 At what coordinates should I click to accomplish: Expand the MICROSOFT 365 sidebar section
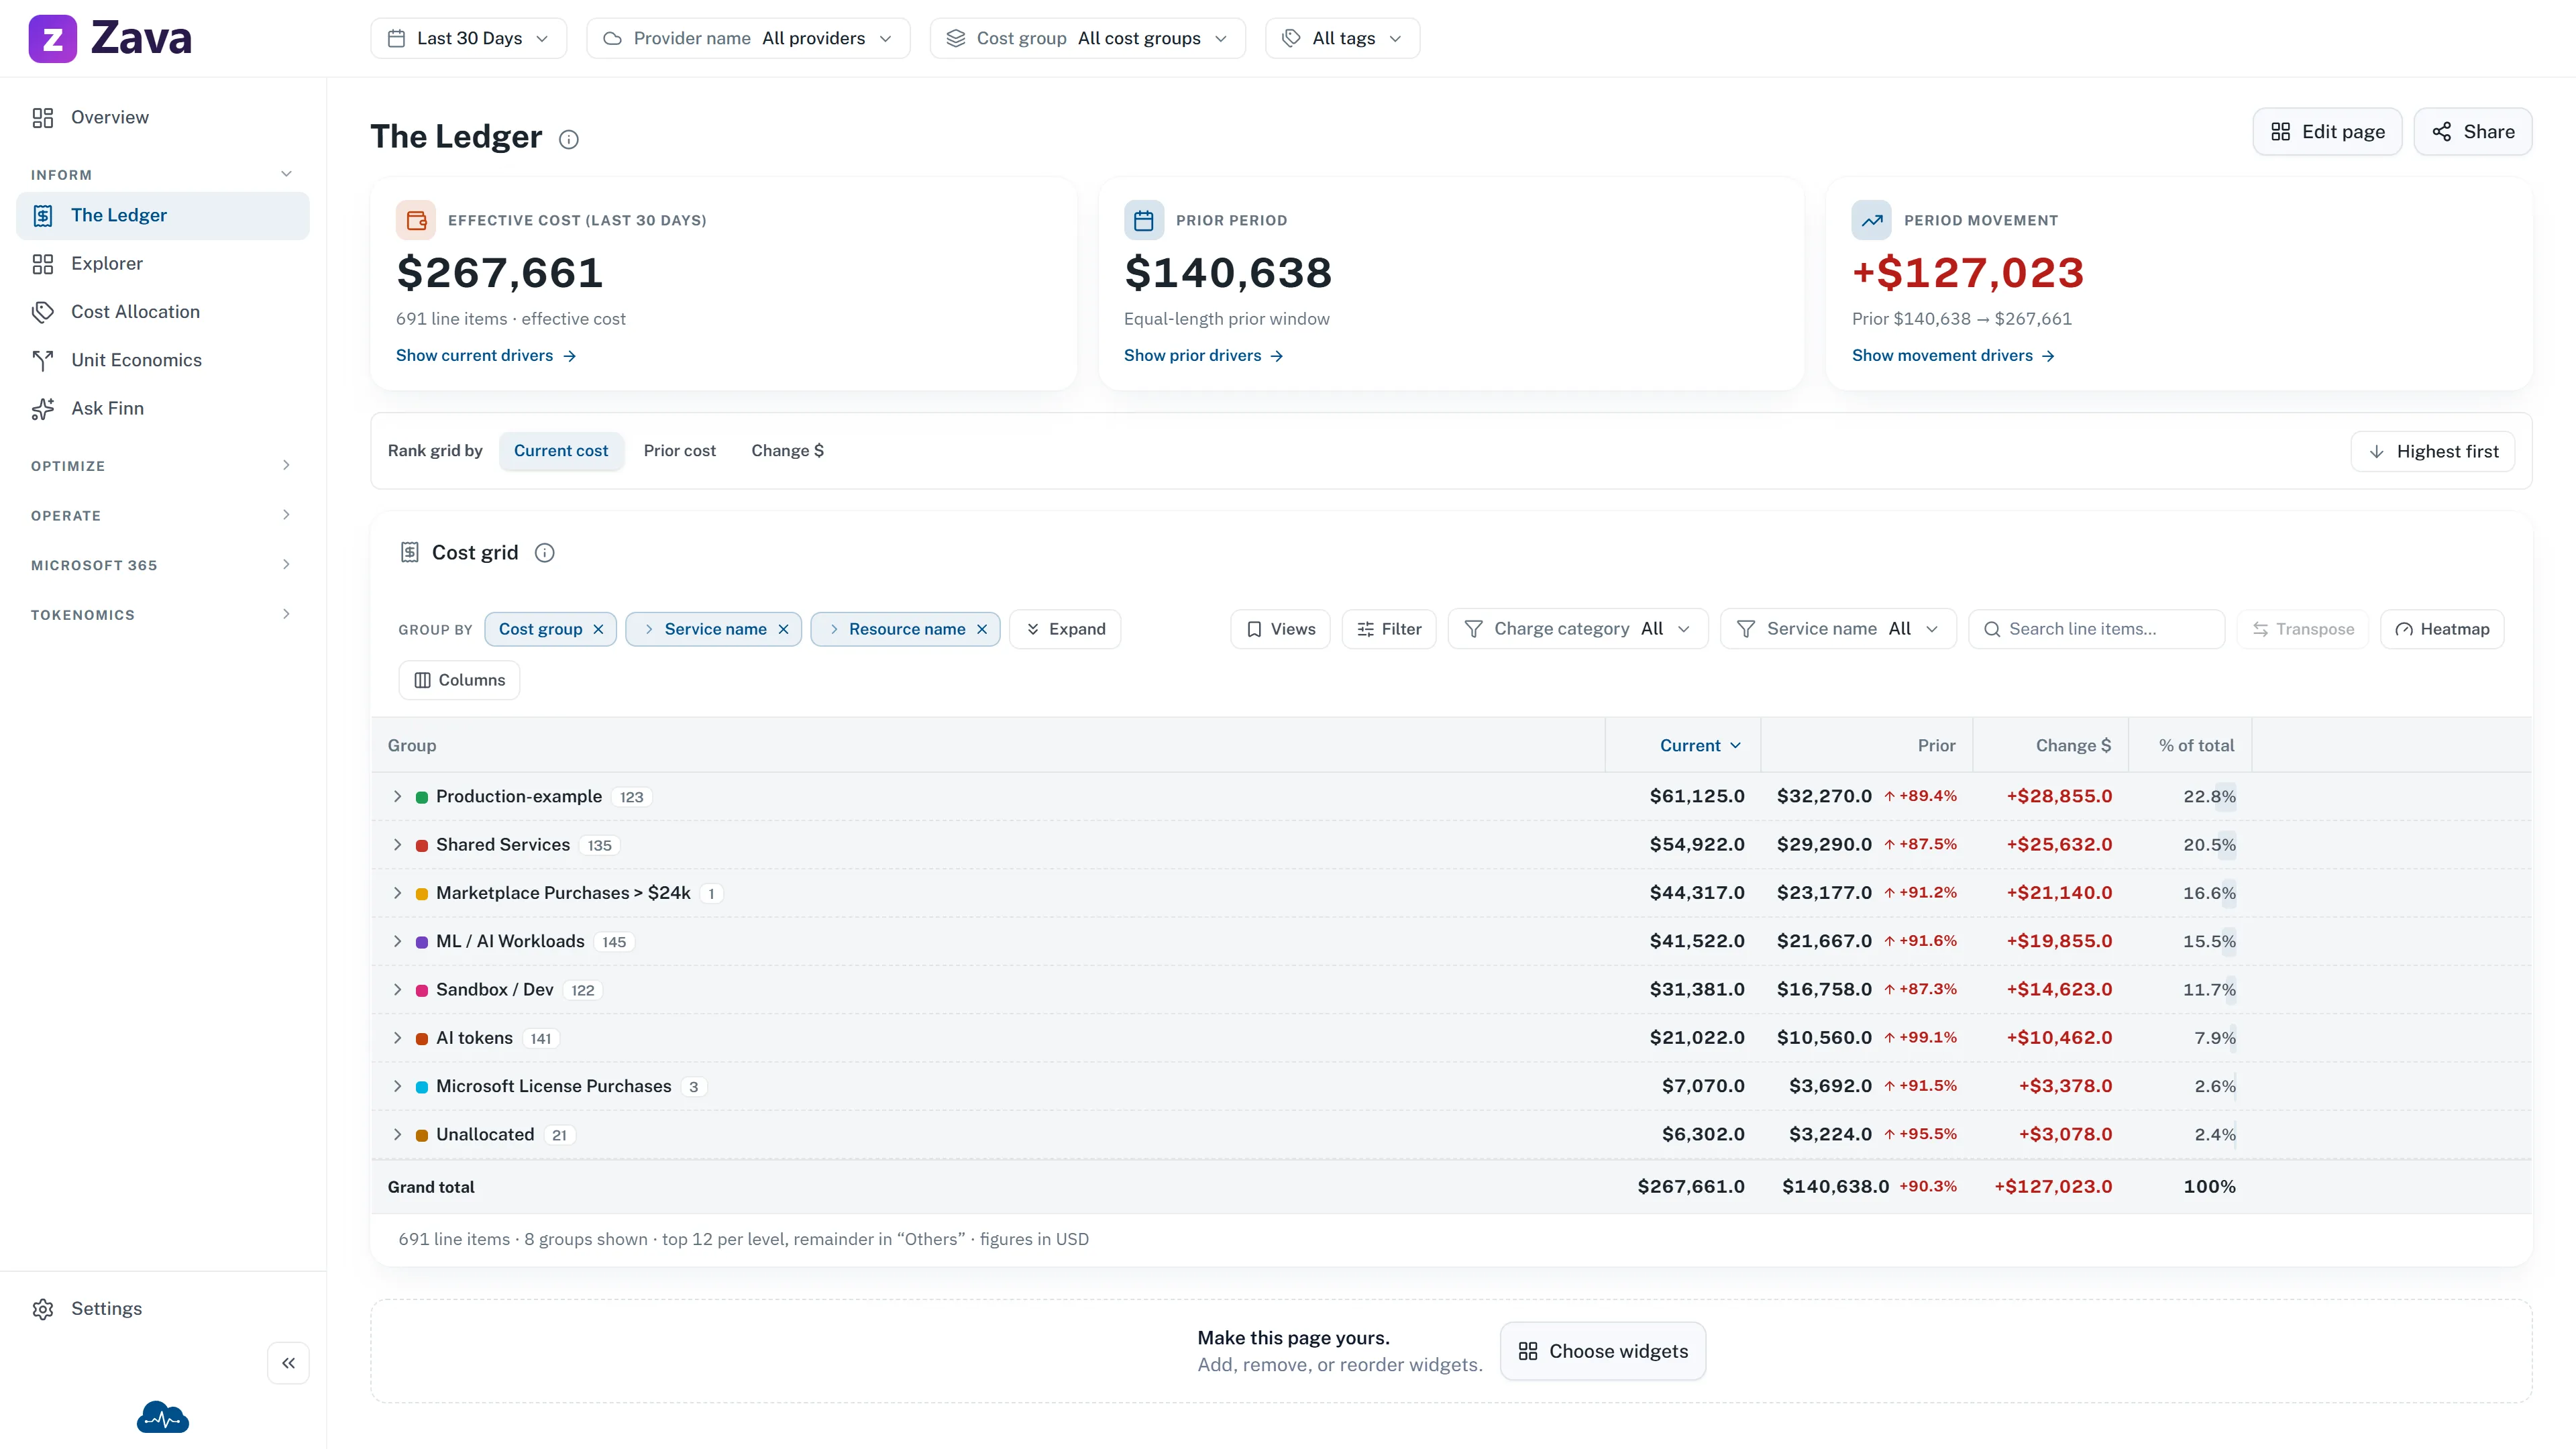coord(163,565)
